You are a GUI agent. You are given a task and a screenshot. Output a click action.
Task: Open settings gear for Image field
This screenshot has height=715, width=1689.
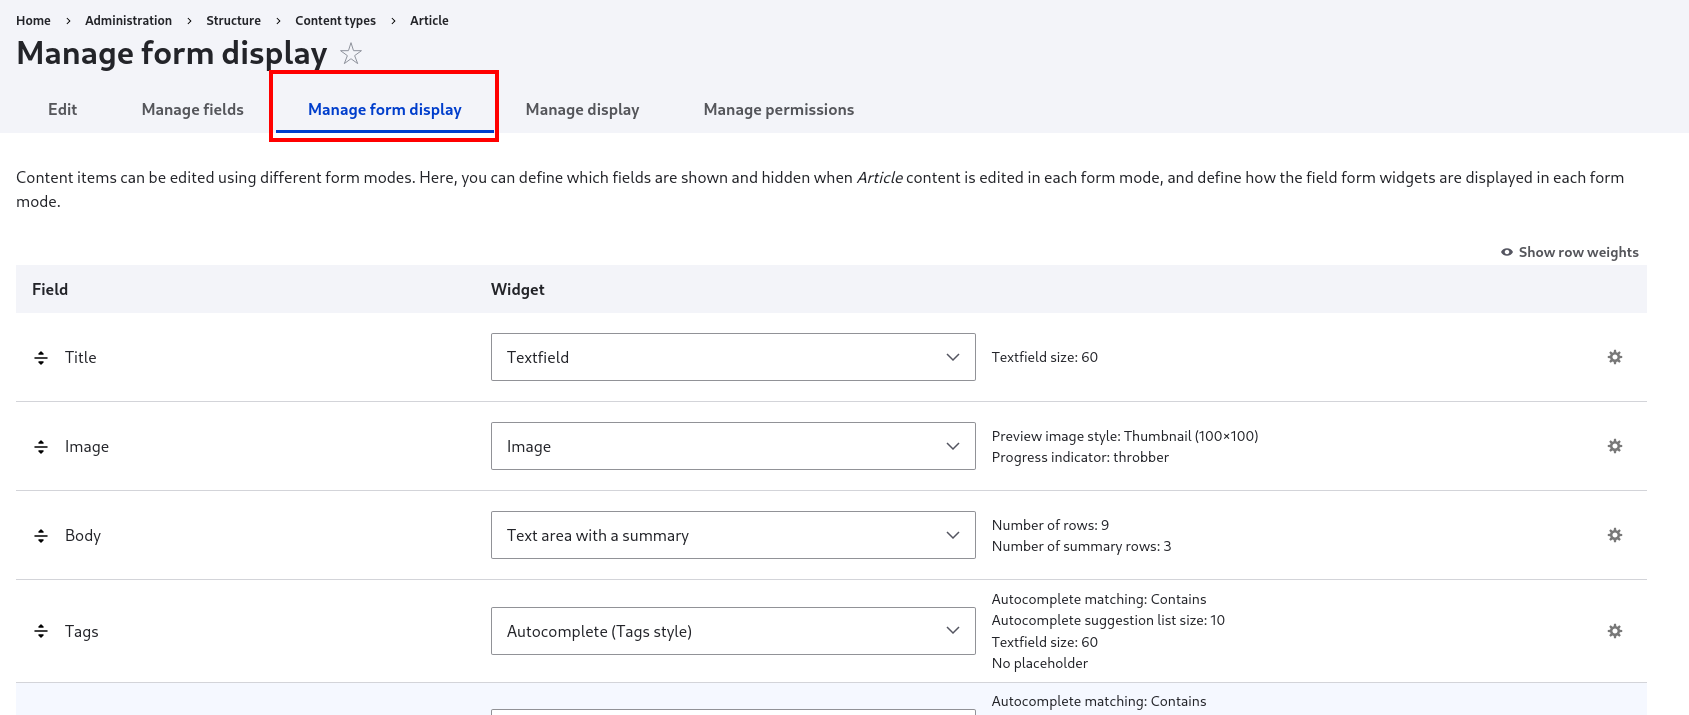1614,446
